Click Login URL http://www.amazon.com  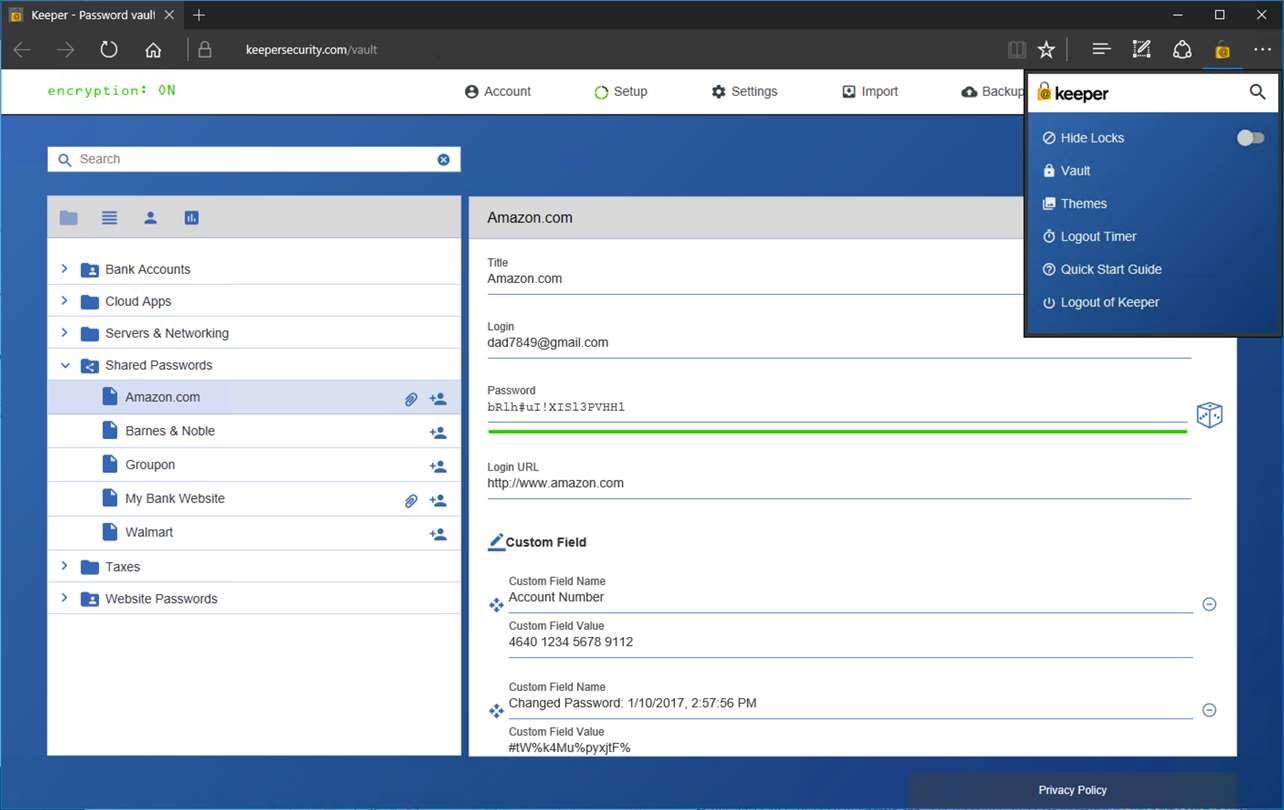(555, 483)
